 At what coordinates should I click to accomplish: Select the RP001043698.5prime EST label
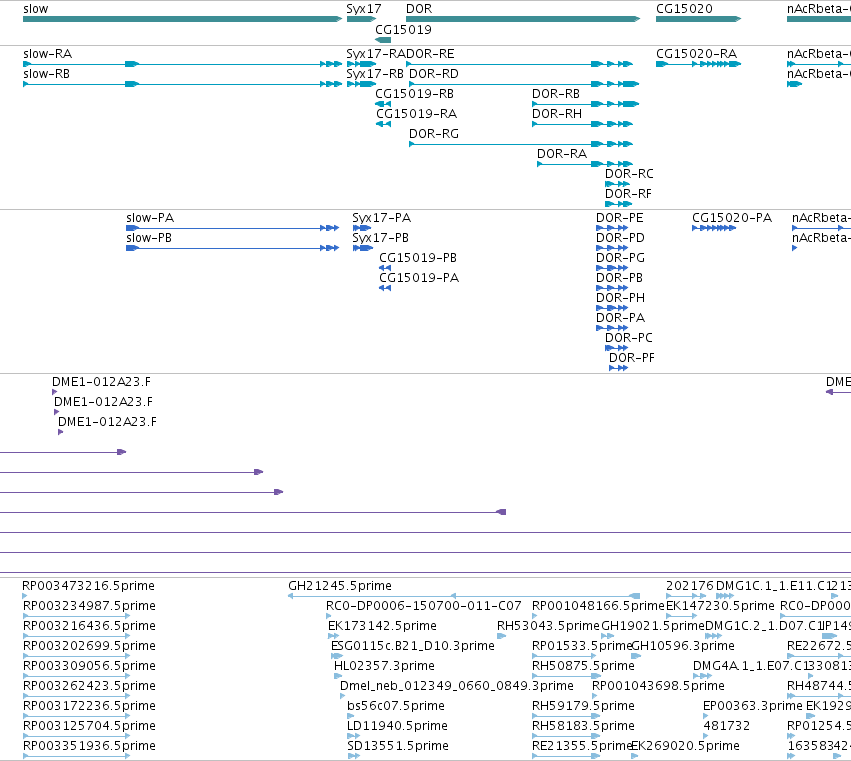(x=658, y=687)
